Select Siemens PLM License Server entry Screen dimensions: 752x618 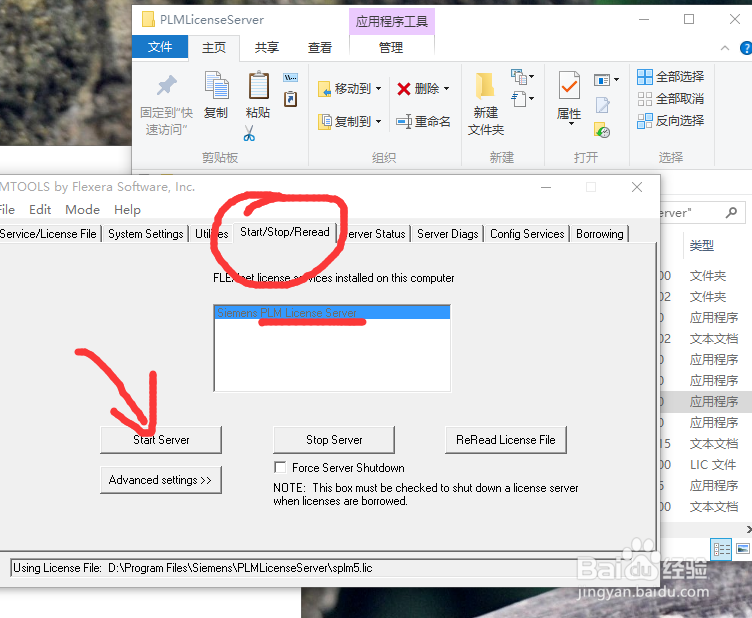(x=332, y=313)
